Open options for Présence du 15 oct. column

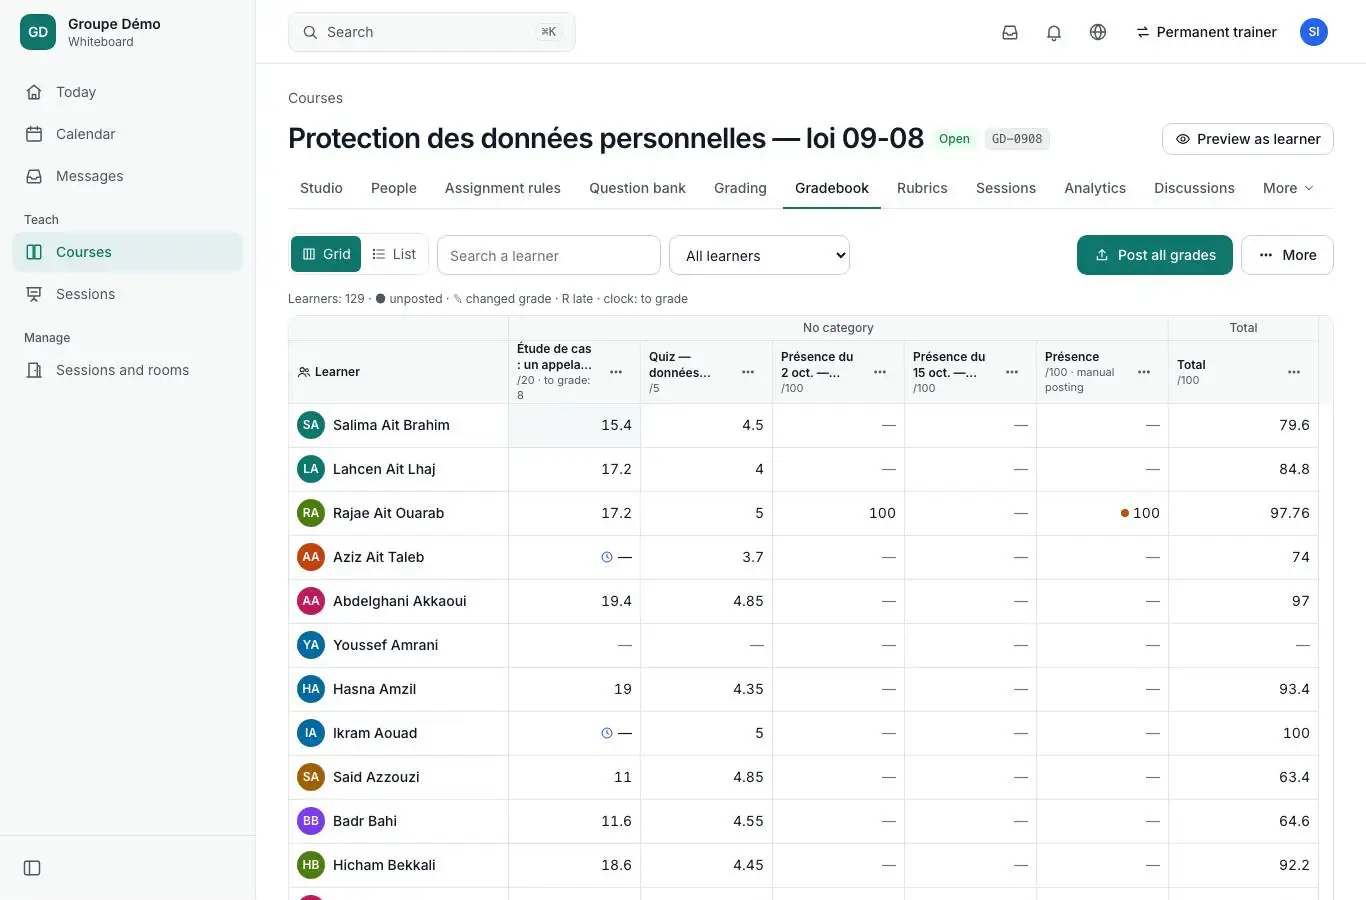tap(1012, 372)
